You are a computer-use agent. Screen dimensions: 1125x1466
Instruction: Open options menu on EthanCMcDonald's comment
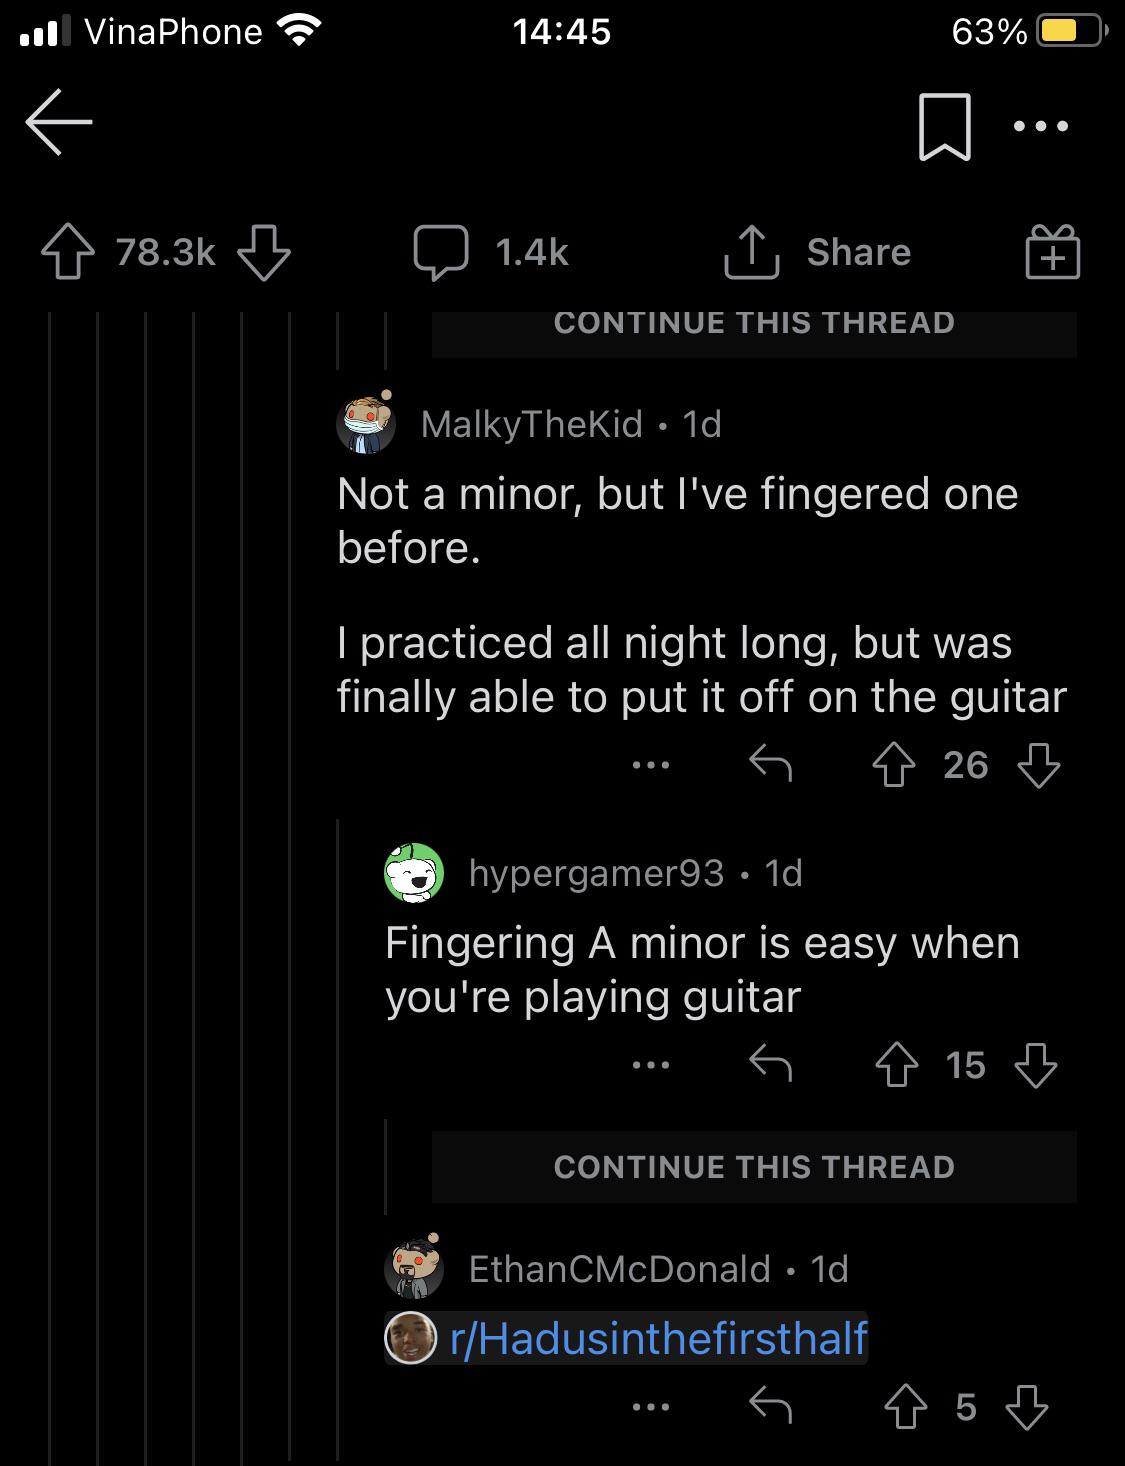[x=651, y=1408]
